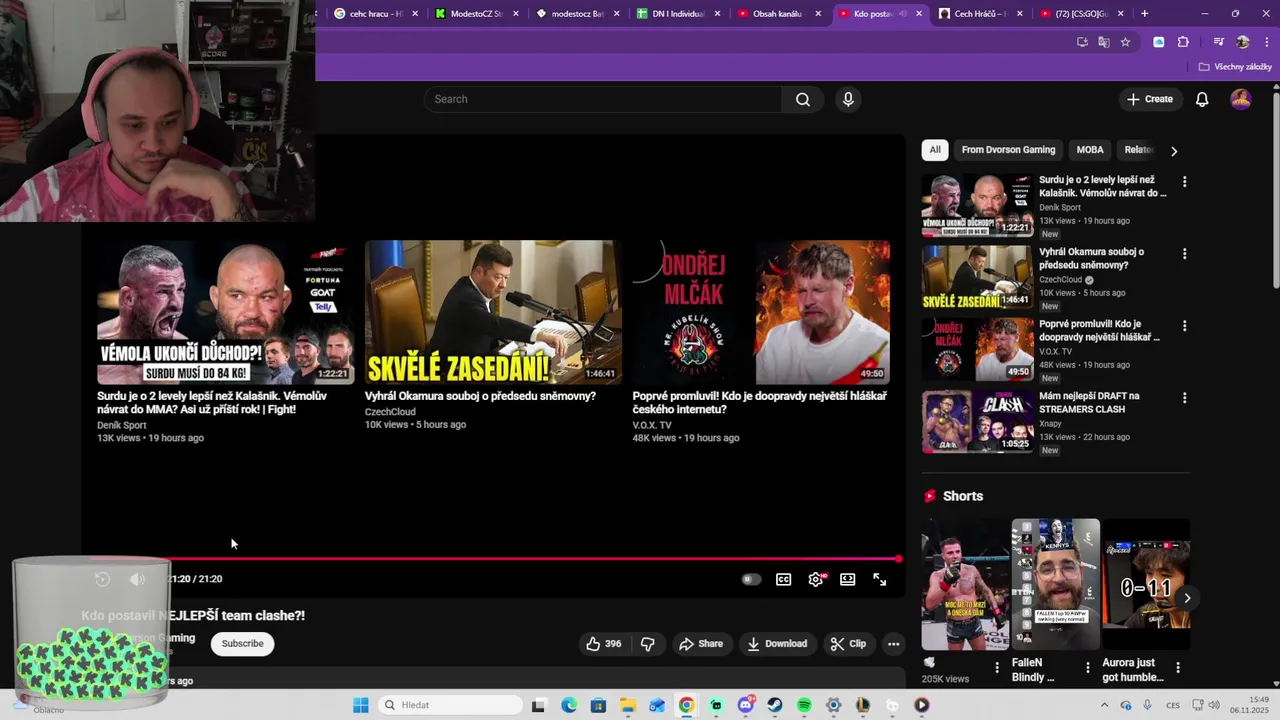
Task: Open the YouTube account avatar menu
Action: tap(1241, 99)
